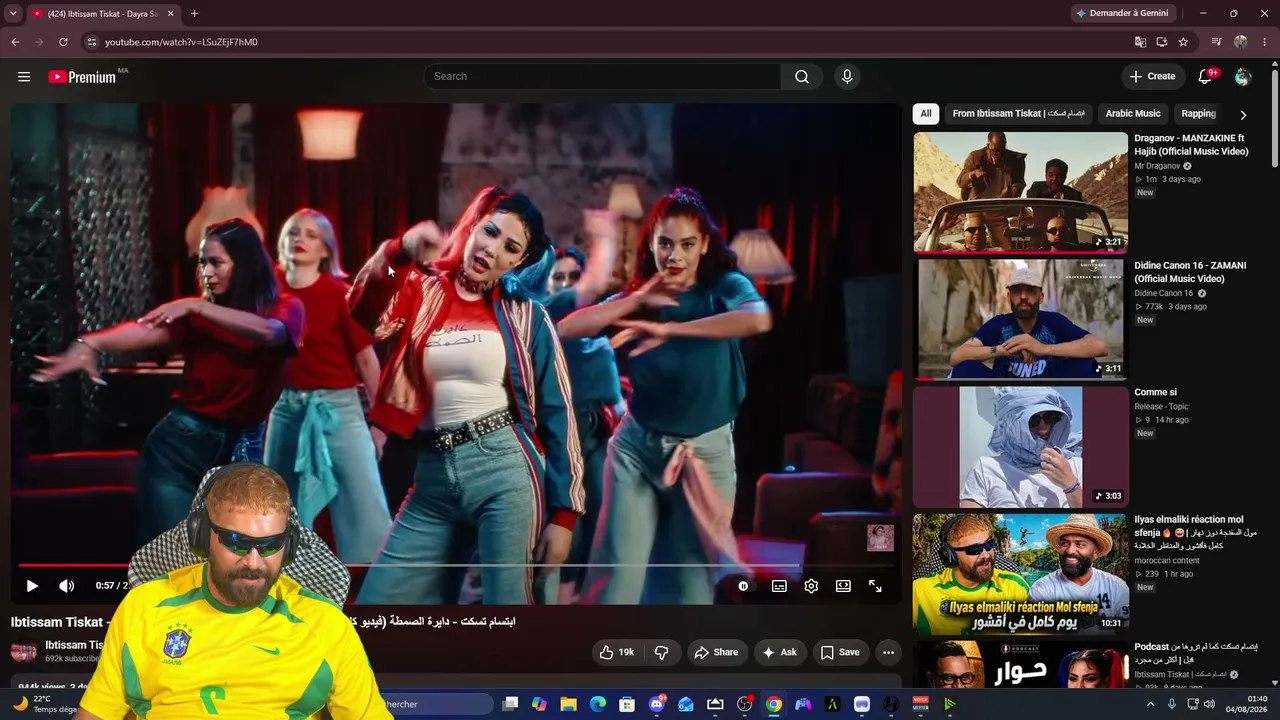Click the Ask button below the video
The image size is (1280, 720).
(780, 652)
